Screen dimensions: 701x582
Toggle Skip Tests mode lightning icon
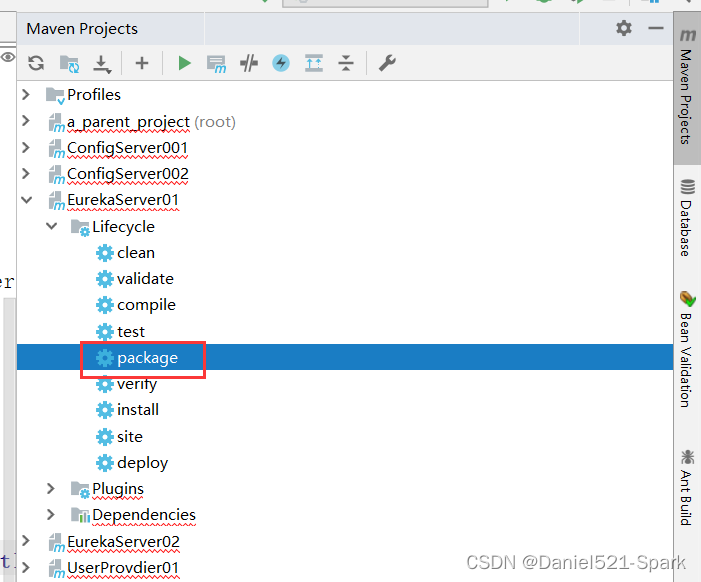point(281,63)
